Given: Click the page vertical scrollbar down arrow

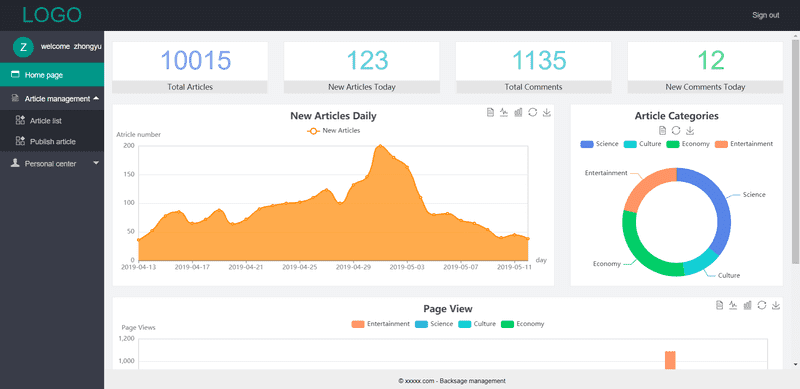Looking at the screenshot, I should (795, 364).
